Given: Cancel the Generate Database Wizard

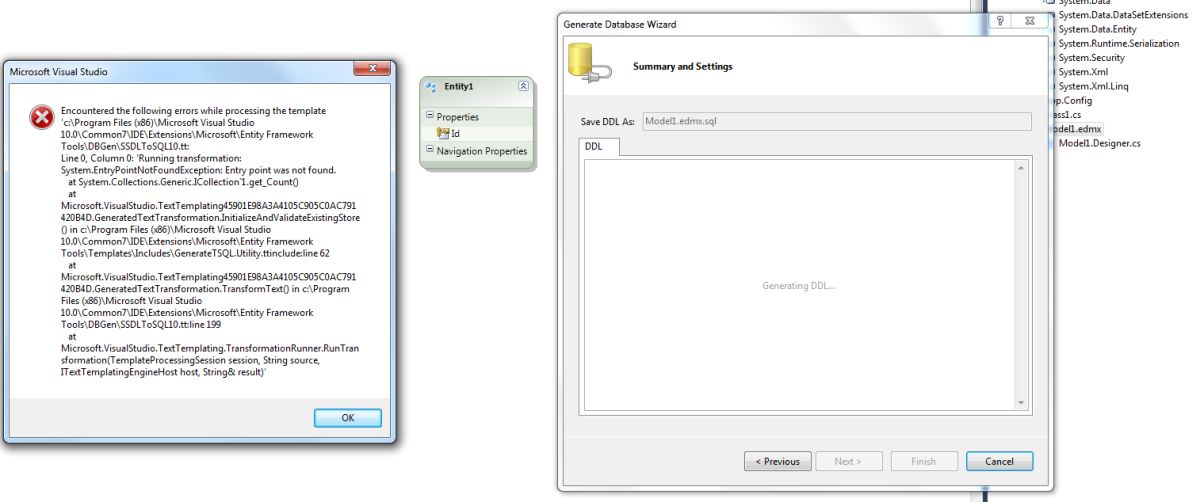Looking at the screenshot, I should coord(999,461).
